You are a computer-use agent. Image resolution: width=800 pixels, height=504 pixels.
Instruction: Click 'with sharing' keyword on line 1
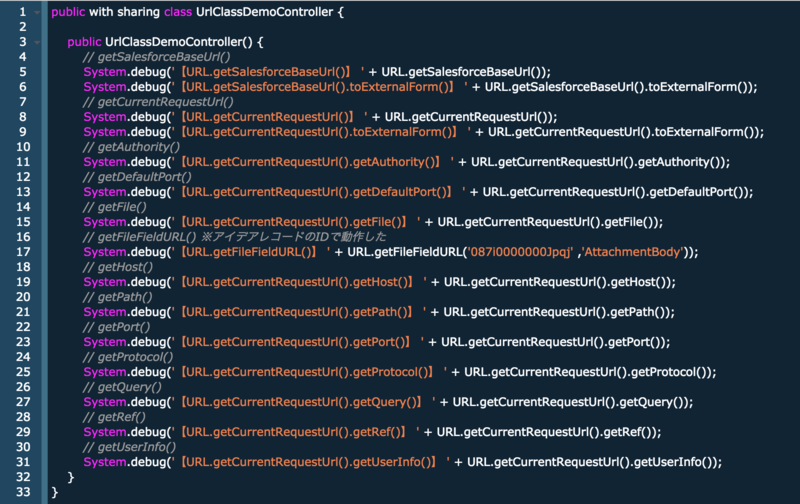124,12
